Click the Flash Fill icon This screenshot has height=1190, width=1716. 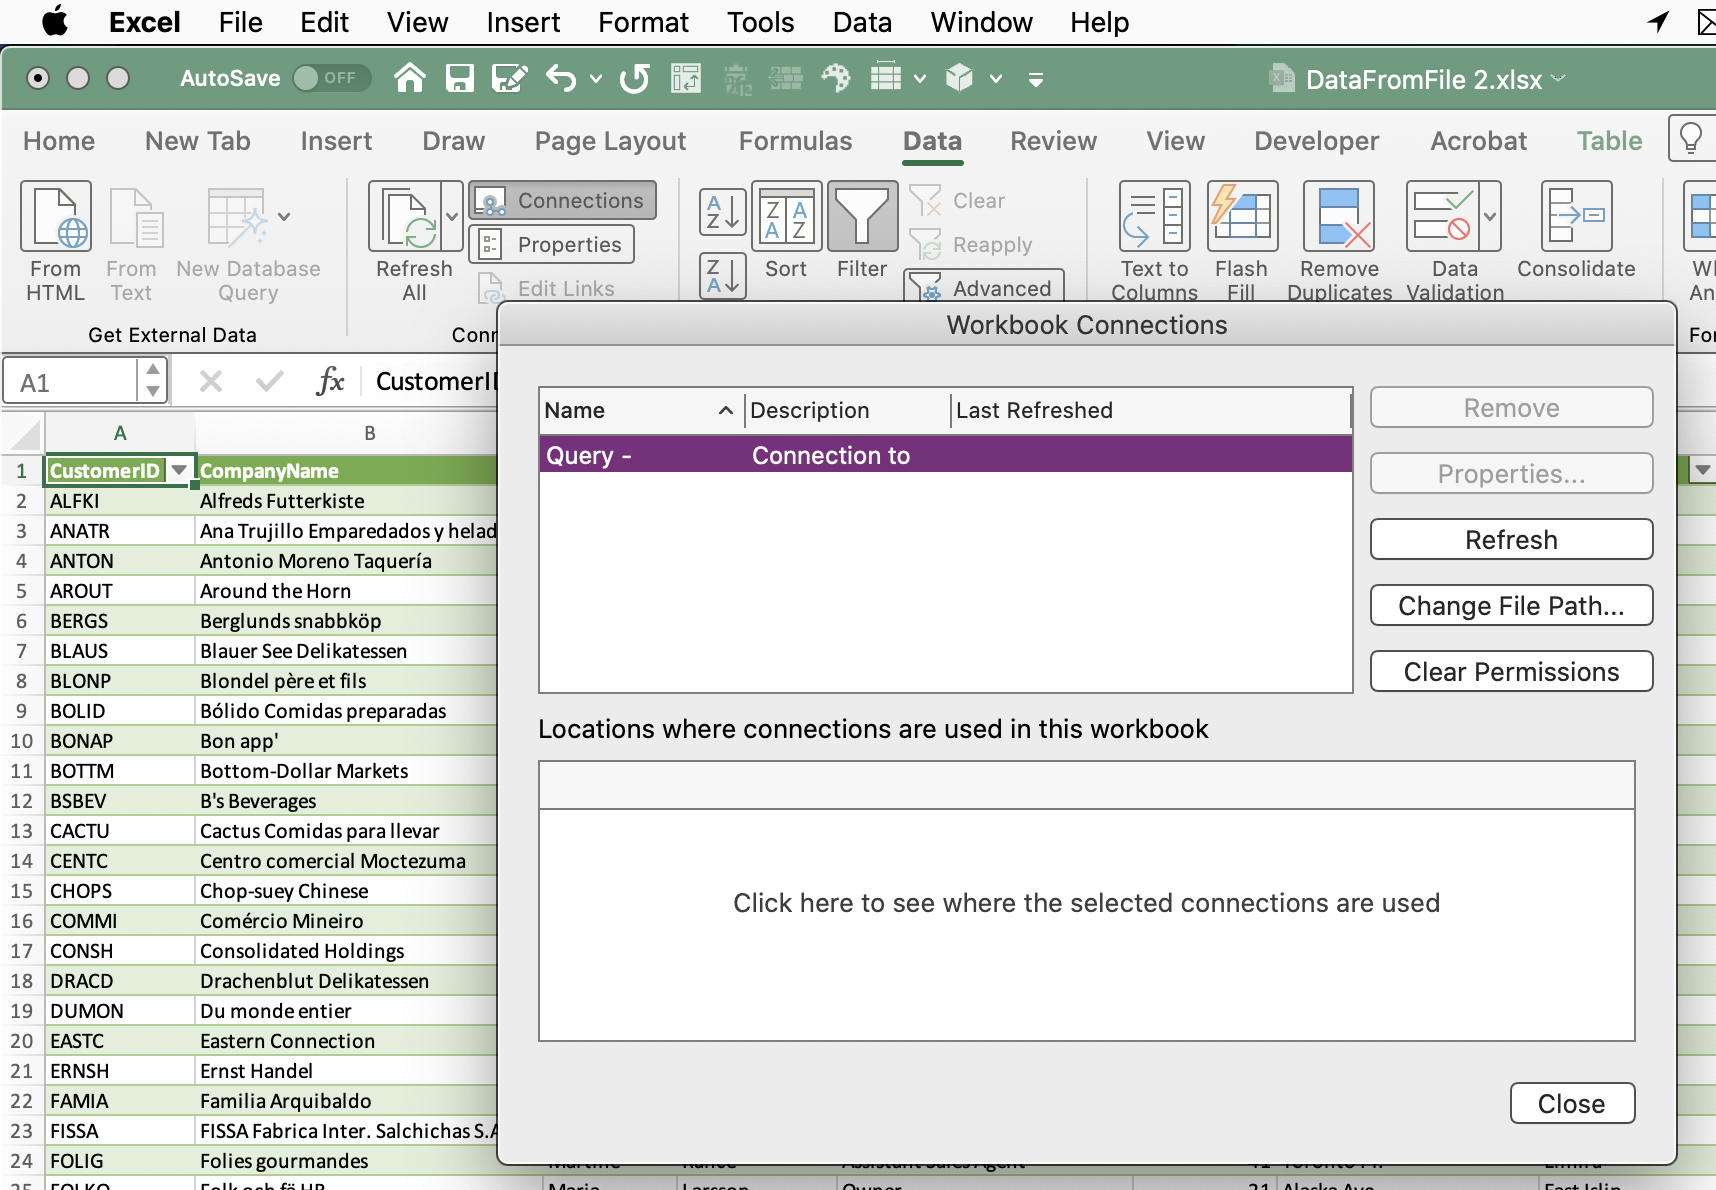tap(1242, 216)
